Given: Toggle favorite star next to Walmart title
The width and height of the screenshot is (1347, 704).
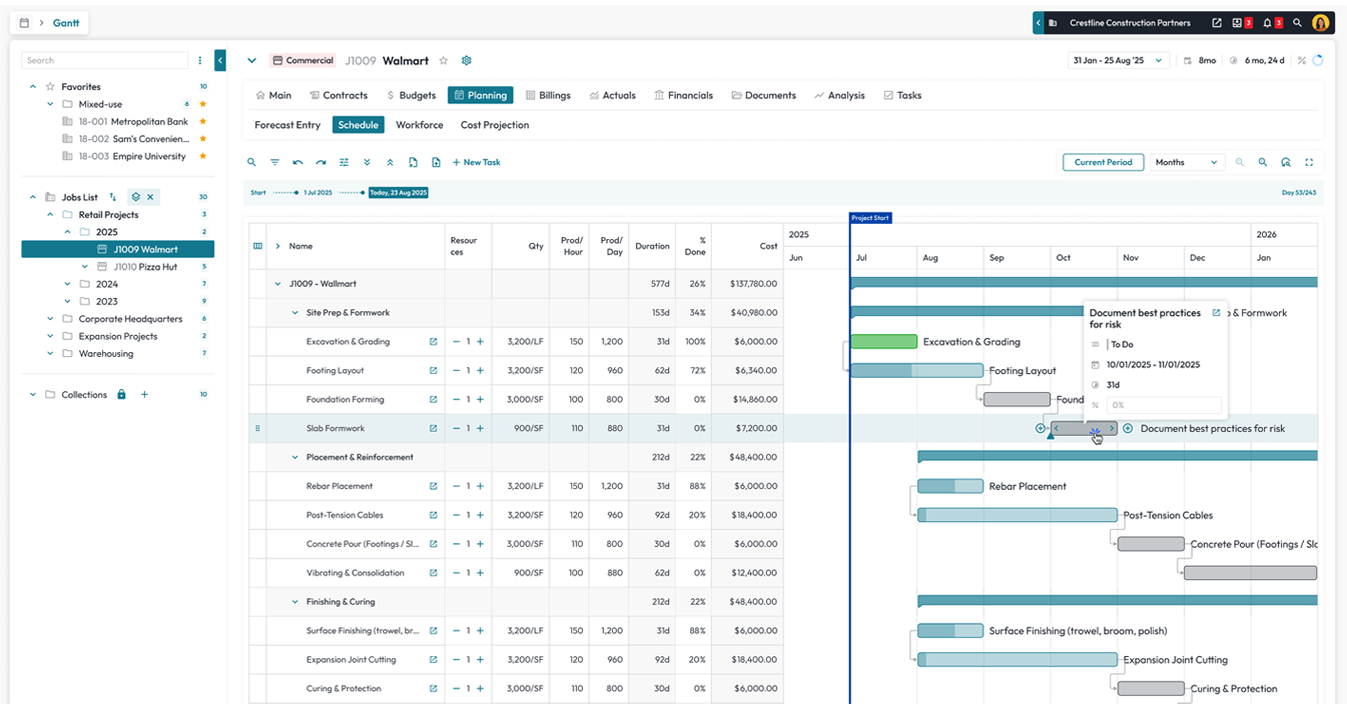Looking at the screenshot, I should [444, 61].
